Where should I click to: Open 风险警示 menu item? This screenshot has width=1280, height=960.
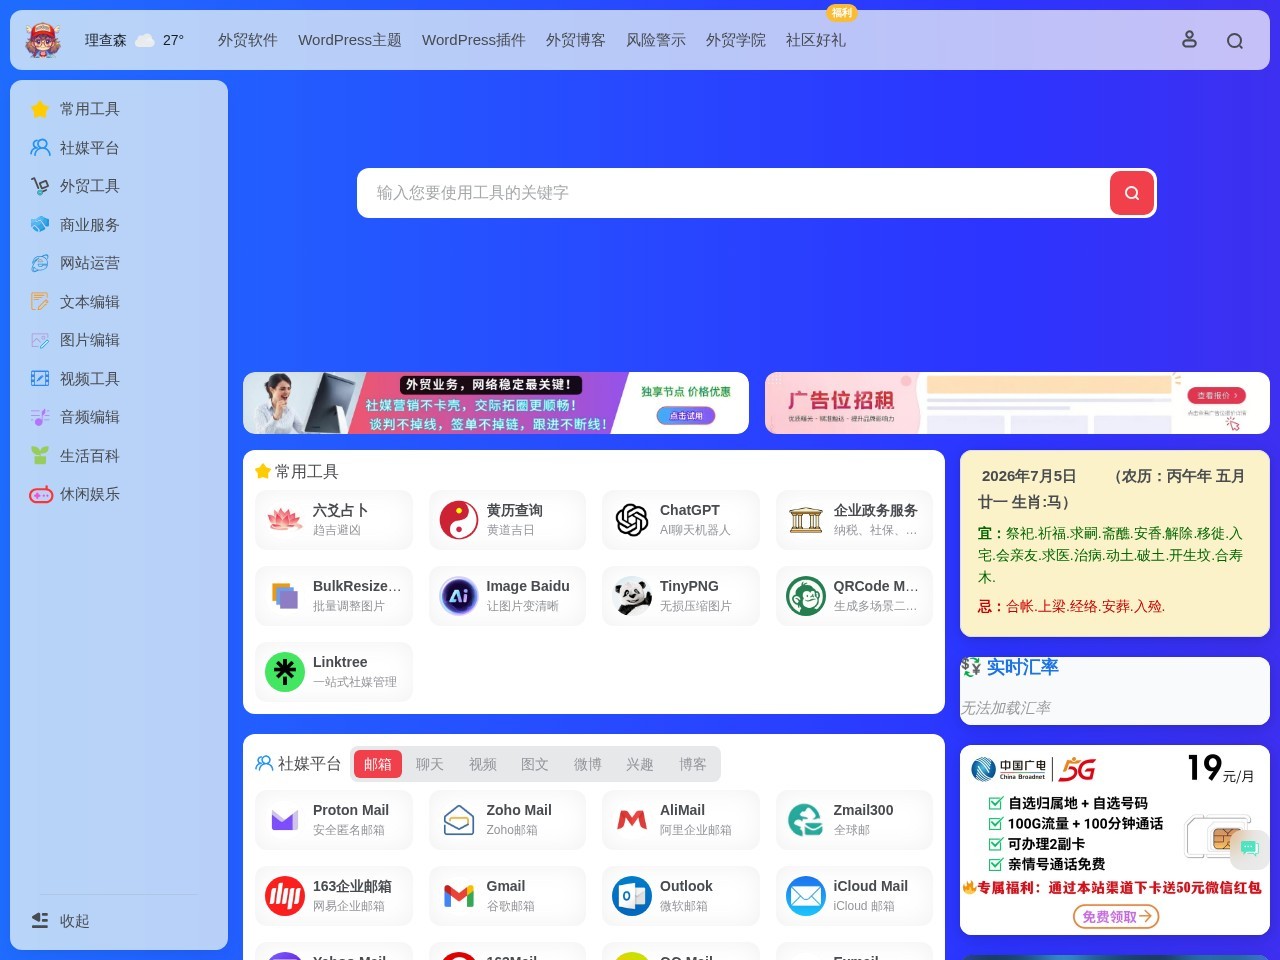tap(656, 40)
